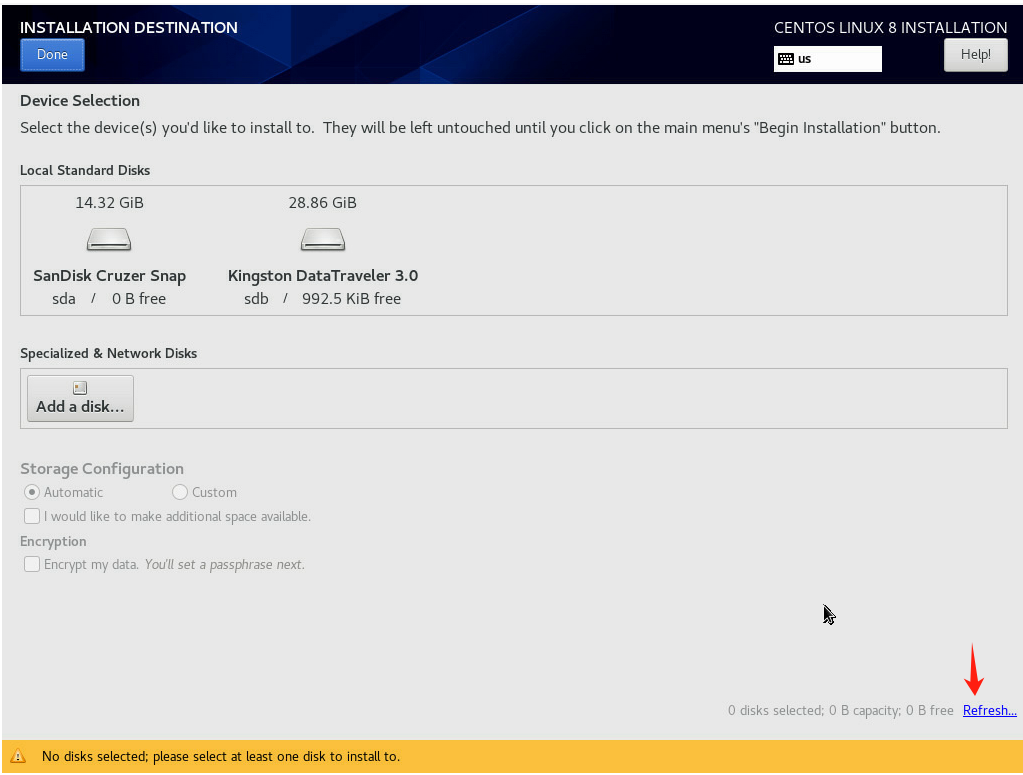Screen dimensions: 1023x775
Task: Click the 14.32 GiB size label
Action: pyautogui.click(x=109, y=203)
